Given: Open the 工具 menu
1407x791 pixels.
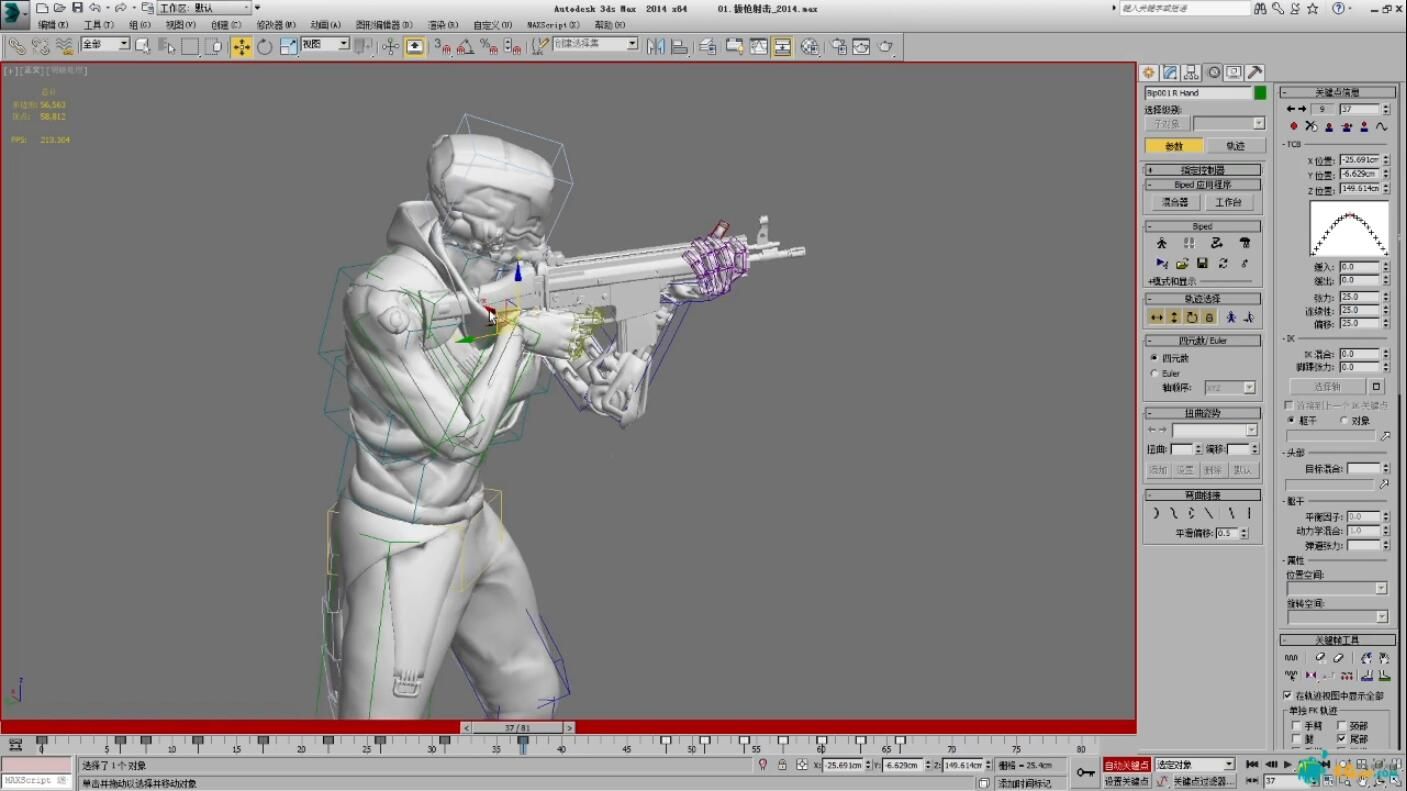Looking at the screenshot, I should pos(98,24).
